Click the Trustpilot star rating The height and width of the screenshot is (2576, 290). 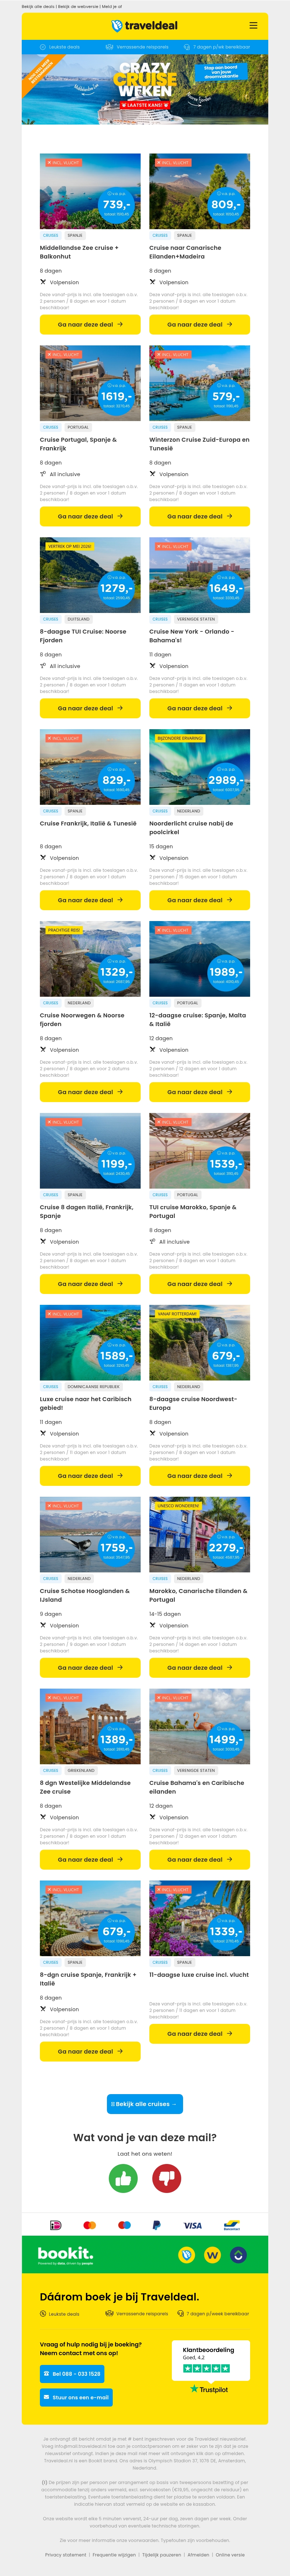205,2368
